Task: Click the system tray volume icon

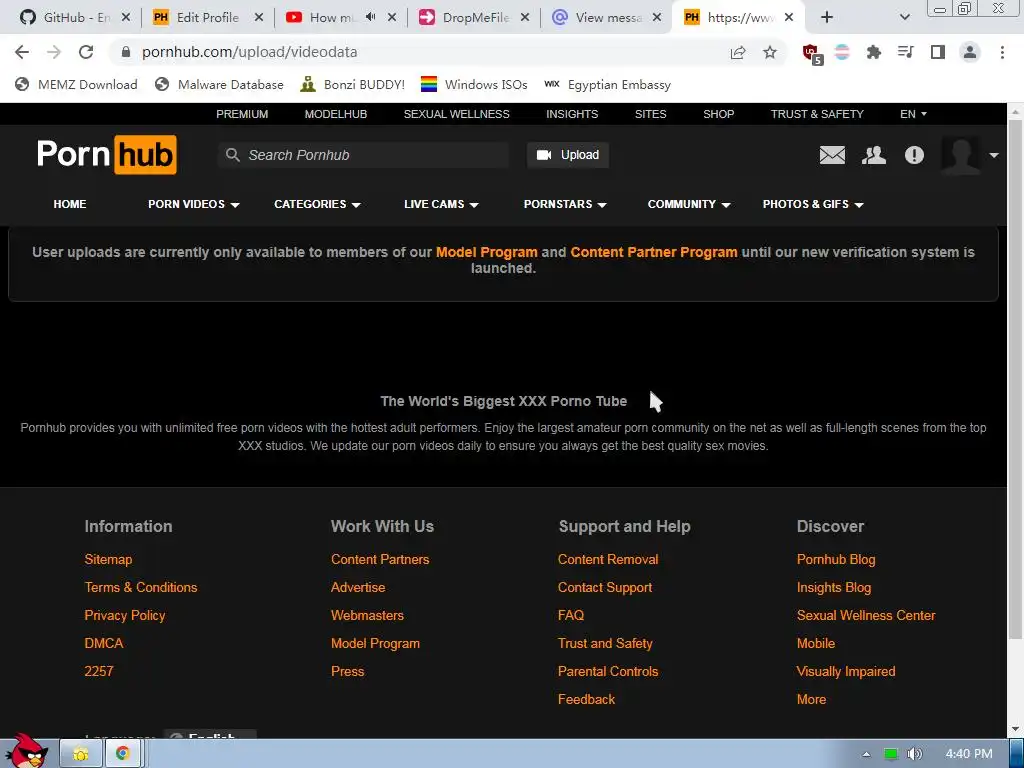Action: point(914,754)
